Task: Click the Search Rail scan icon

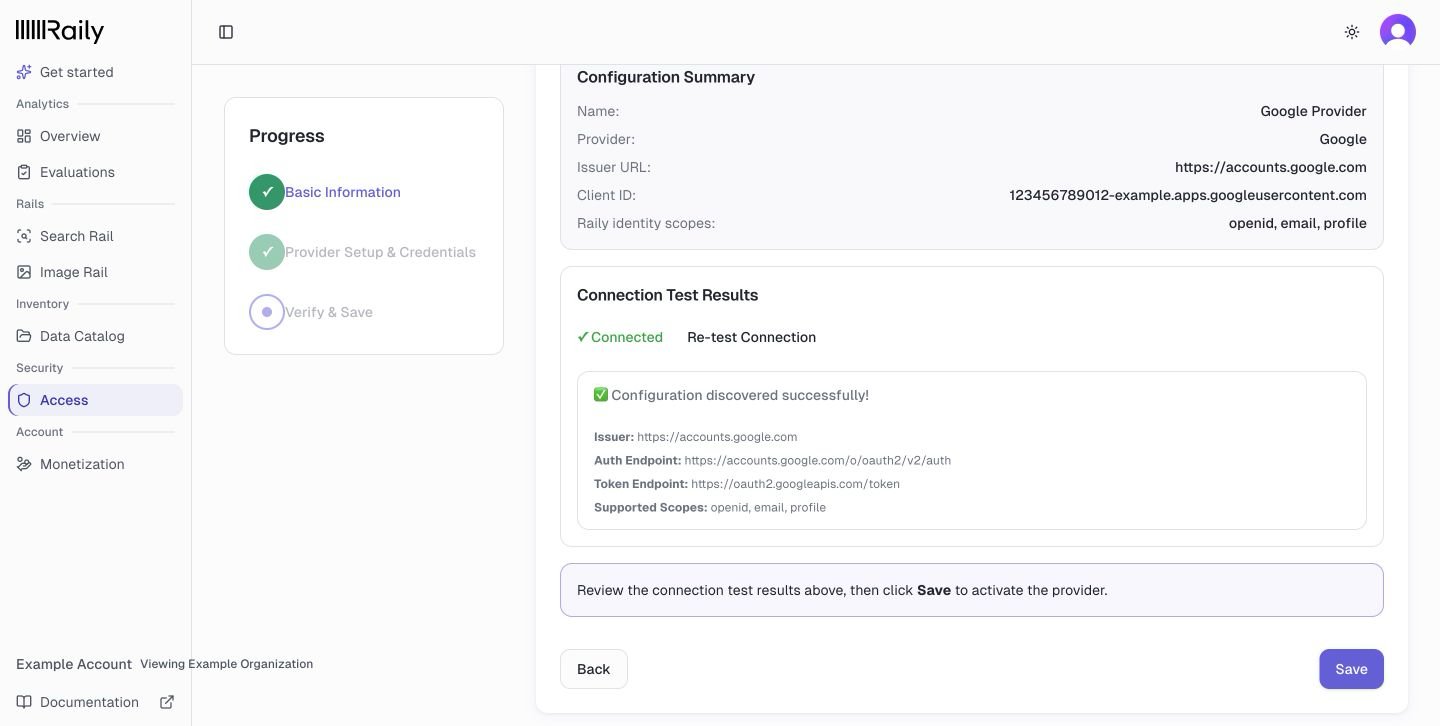Action: (x=24, y=236)
